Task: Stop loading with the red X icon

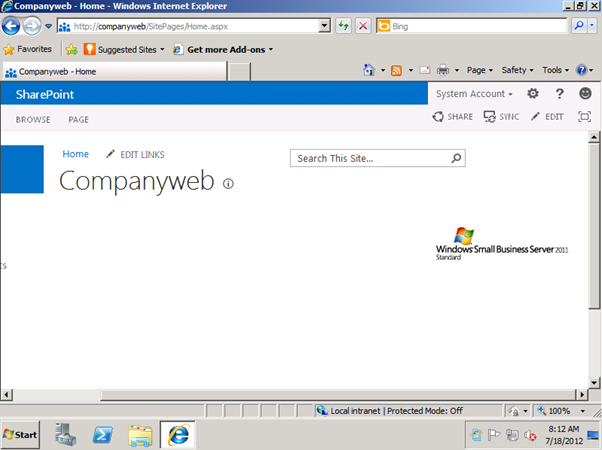Action: pyautogui.click(x=363, y=26)
